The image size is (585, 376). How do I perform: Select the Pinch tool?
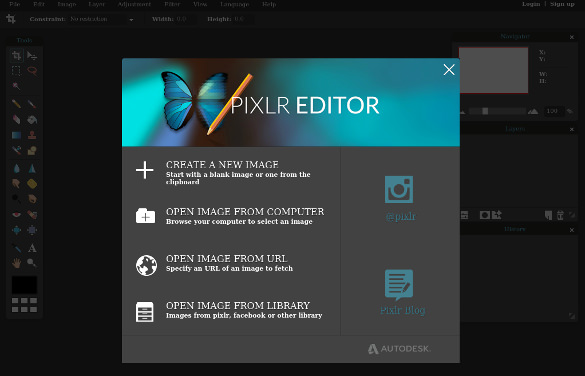click(32, 230)
